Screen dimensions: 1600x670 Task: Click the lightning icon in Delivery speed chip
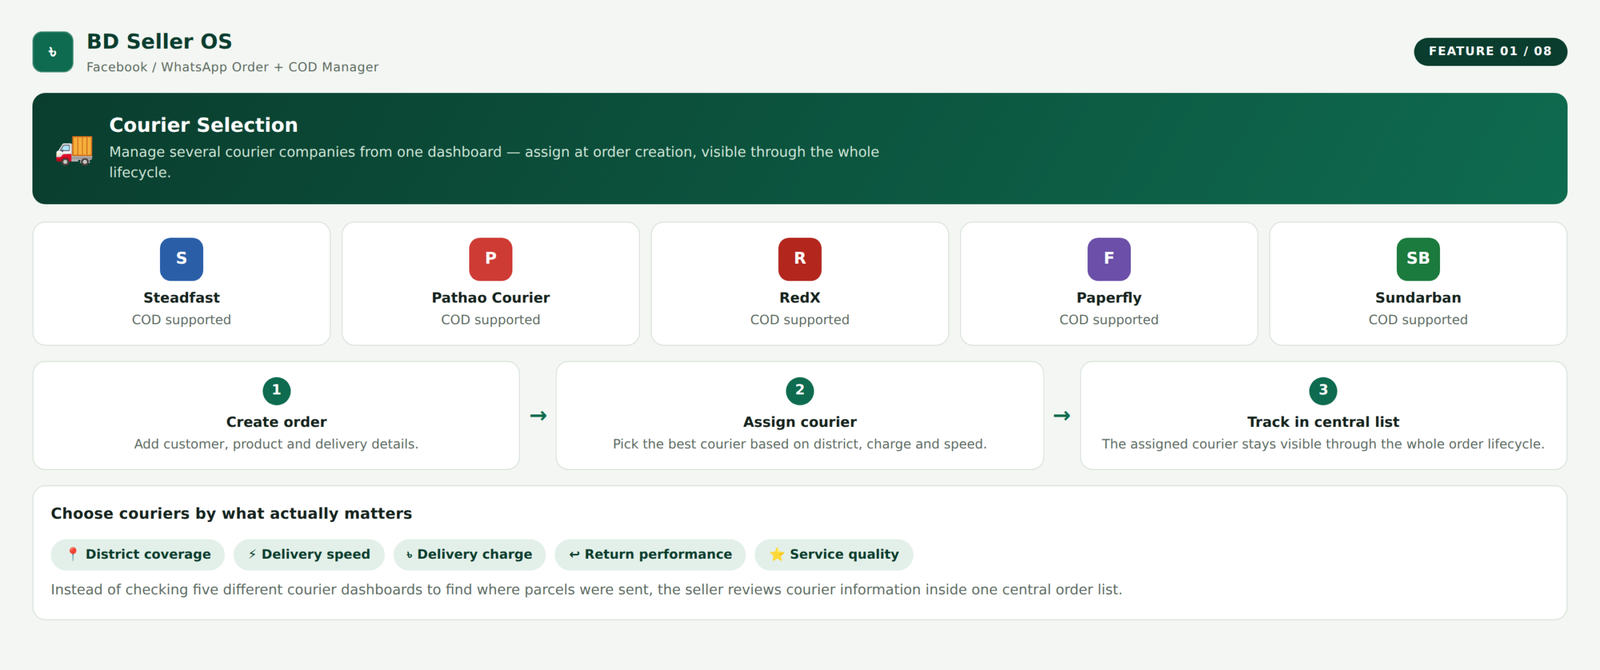tap(252, 554)
